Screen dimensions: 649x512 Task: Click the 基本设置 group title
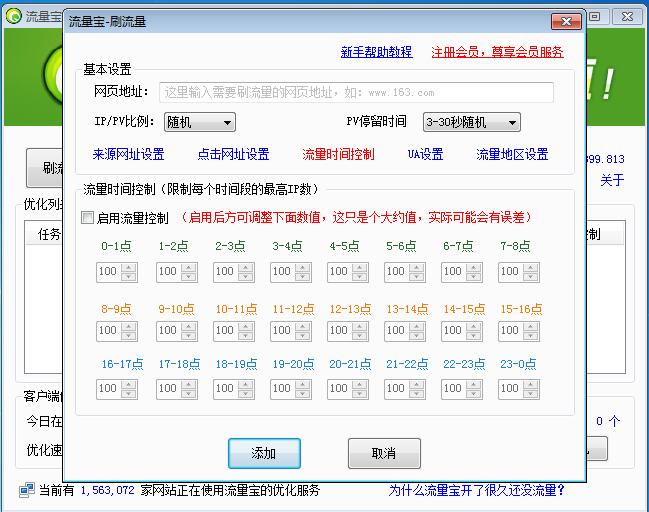[107, 69]
